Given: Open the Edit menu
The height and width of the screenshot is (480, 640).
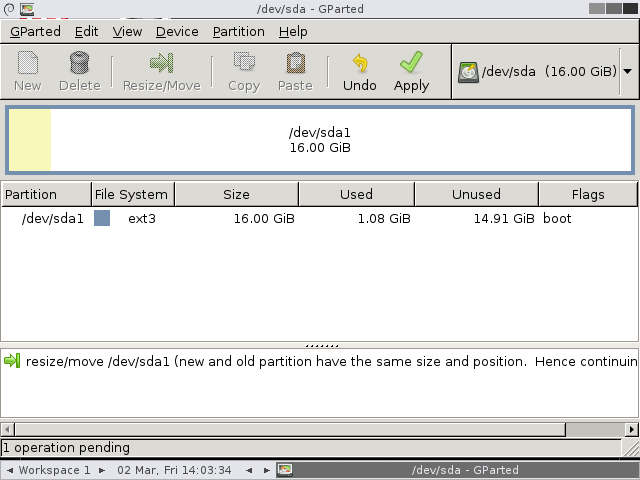Looking at the screenshot, I should pos(86,31).
